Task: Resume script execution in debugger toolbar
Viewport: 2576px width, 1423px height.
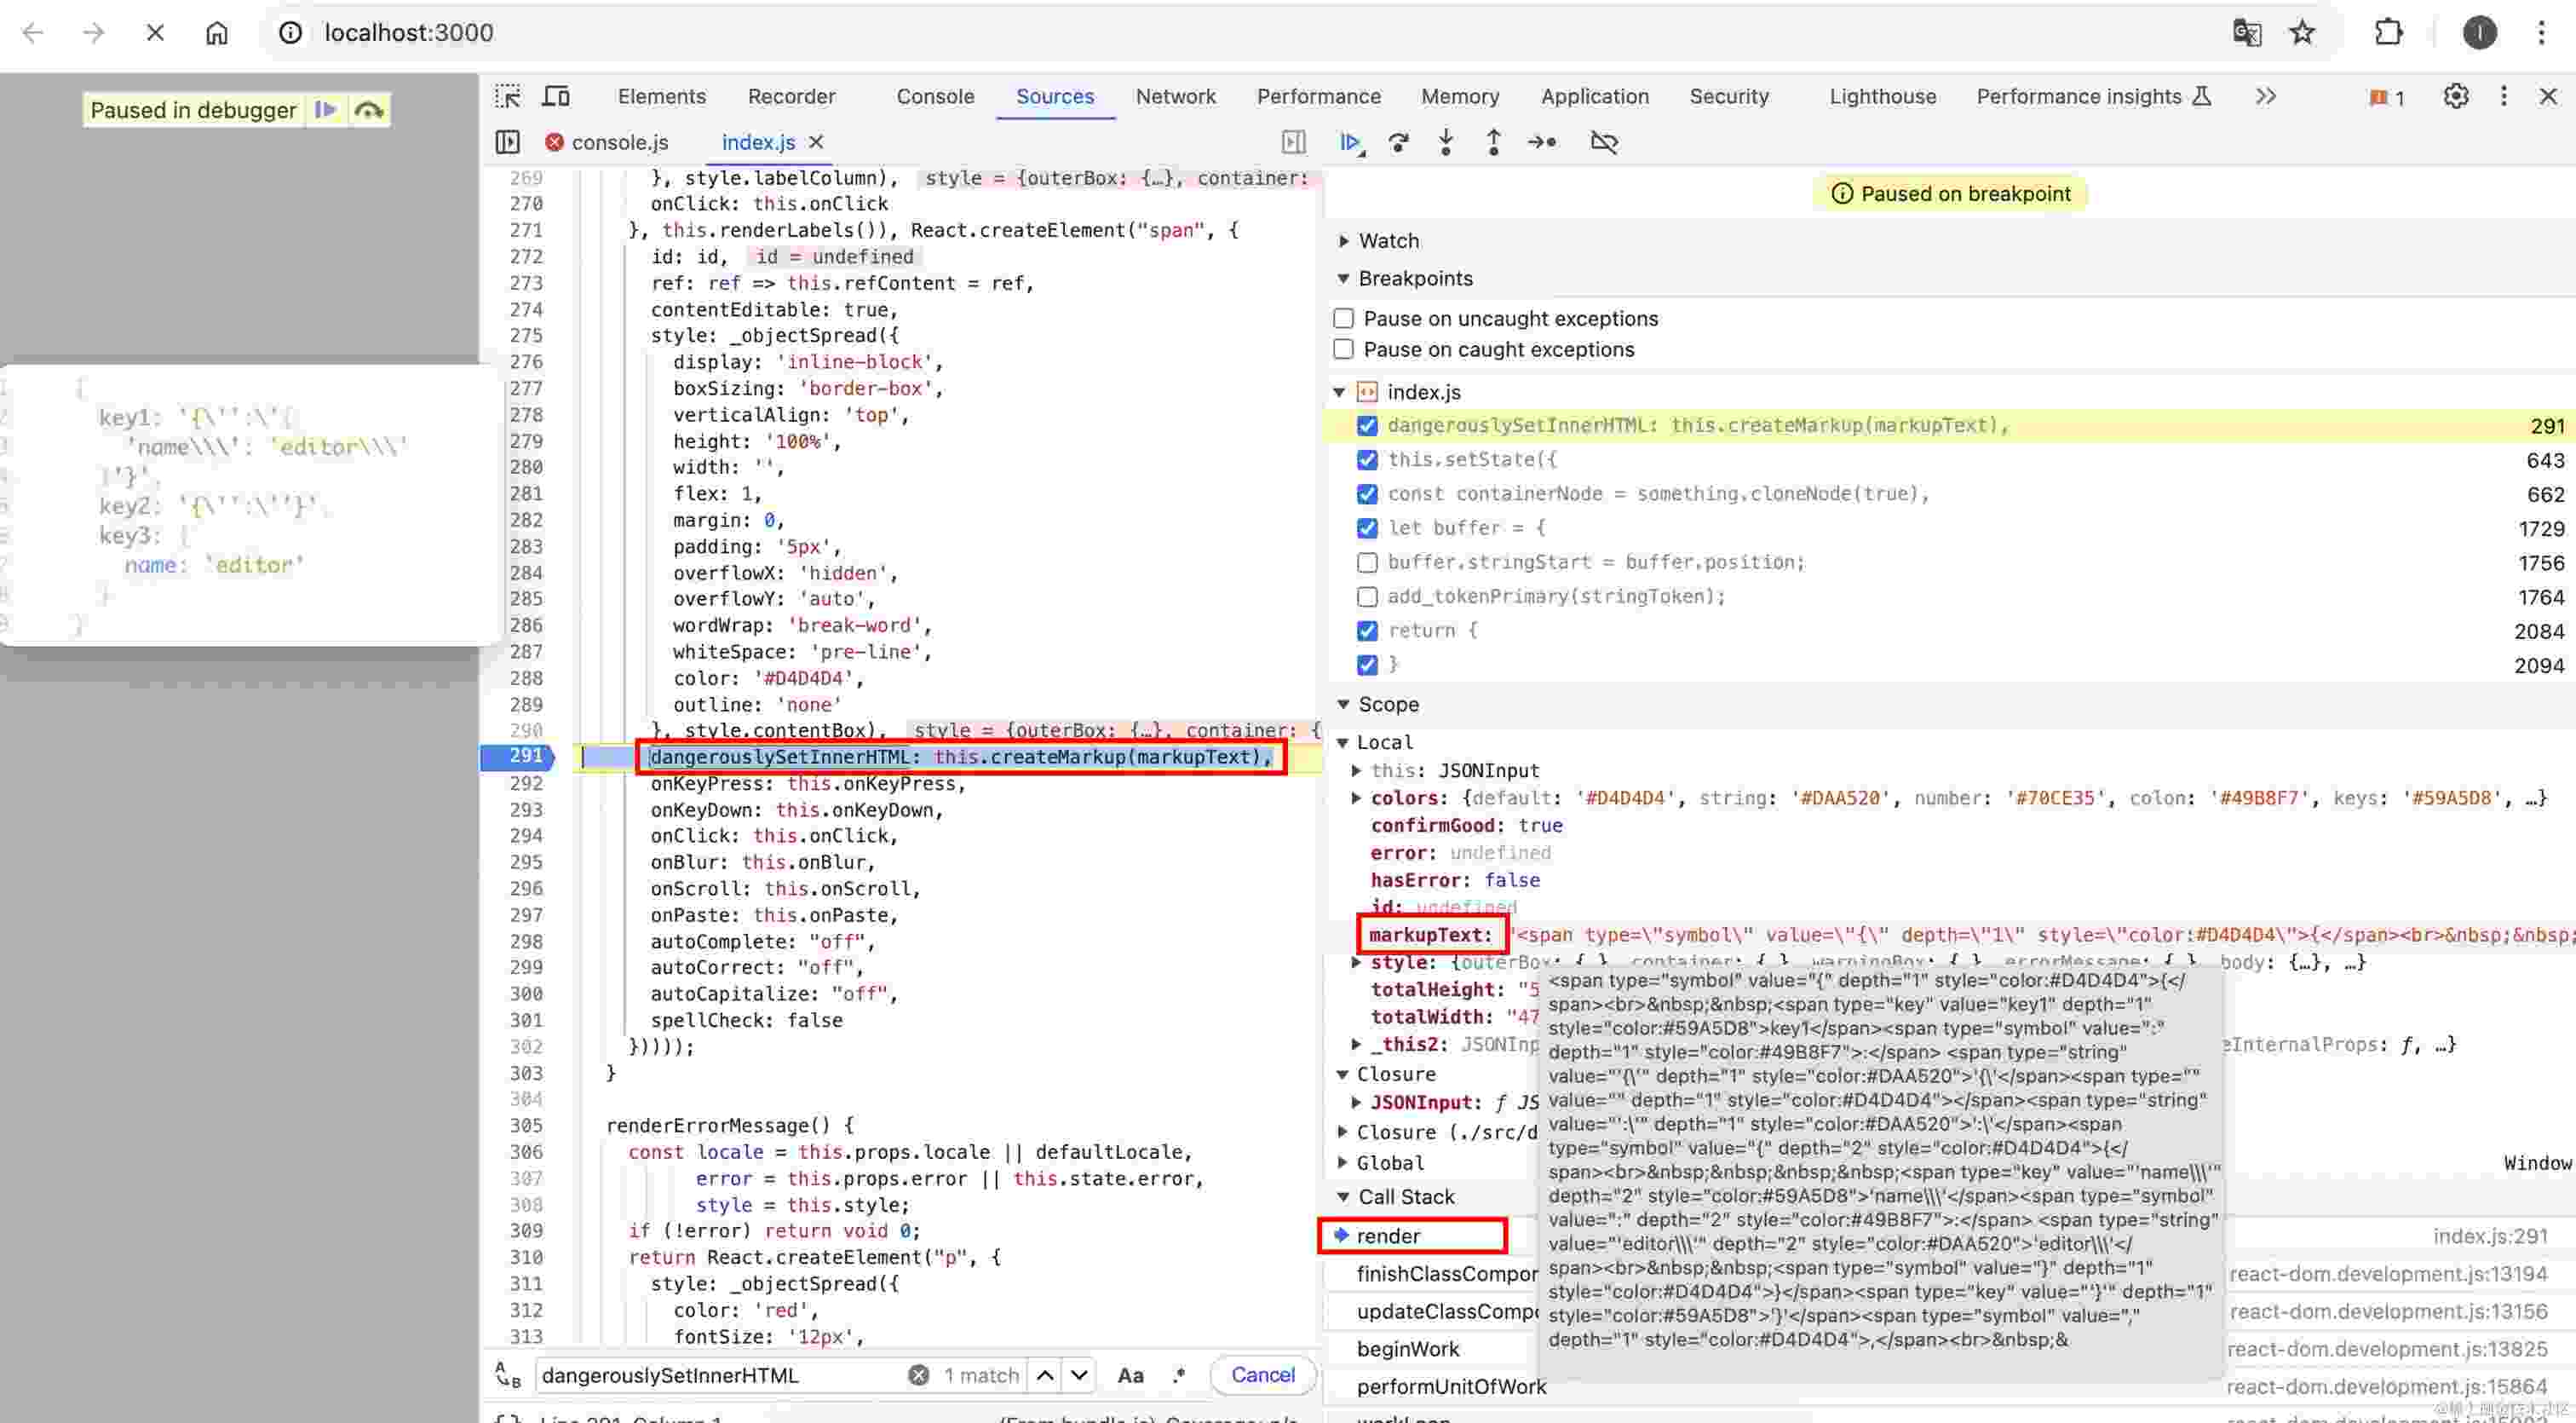Action: 1350,142
